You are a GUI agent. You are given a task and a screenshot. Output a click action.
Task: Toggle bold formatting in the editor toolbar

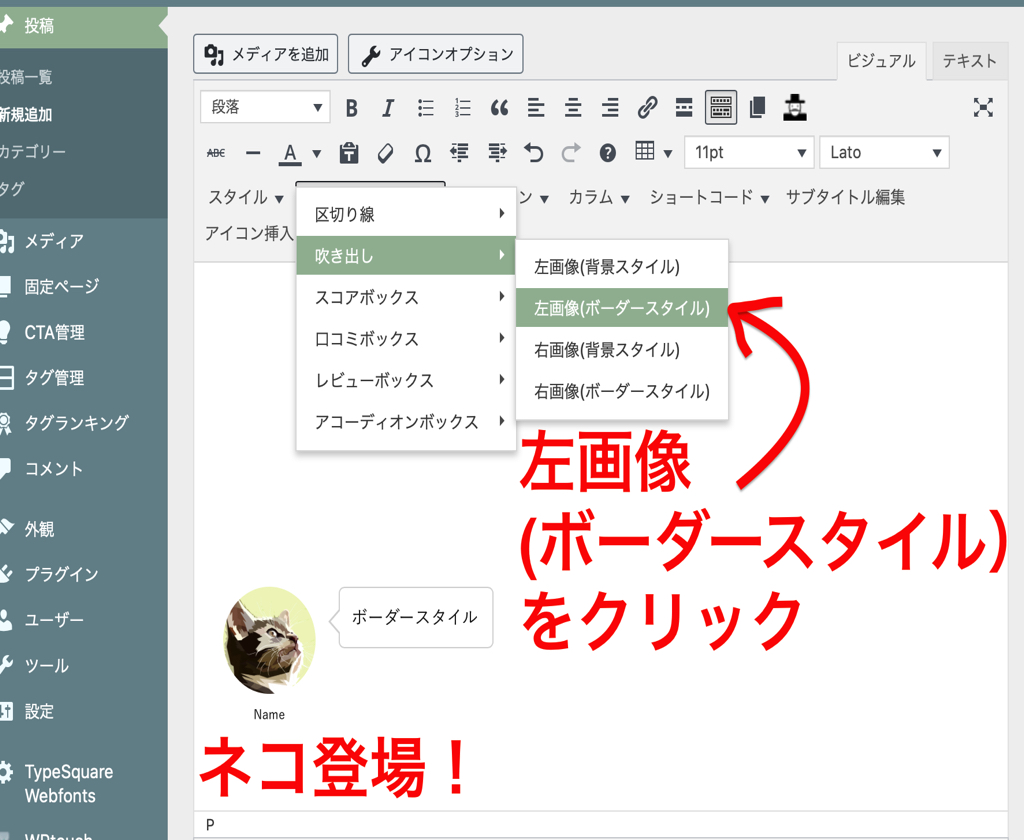(x=351, y=108)
